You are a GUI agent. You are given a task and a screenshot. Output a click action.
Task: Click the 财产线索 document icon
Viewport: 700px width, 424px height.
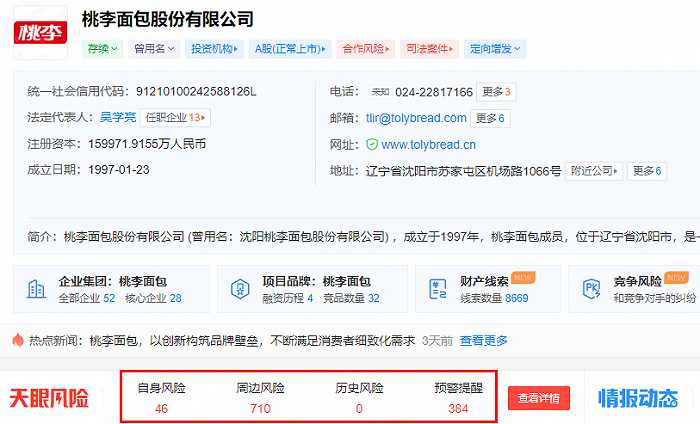(438, 289)
